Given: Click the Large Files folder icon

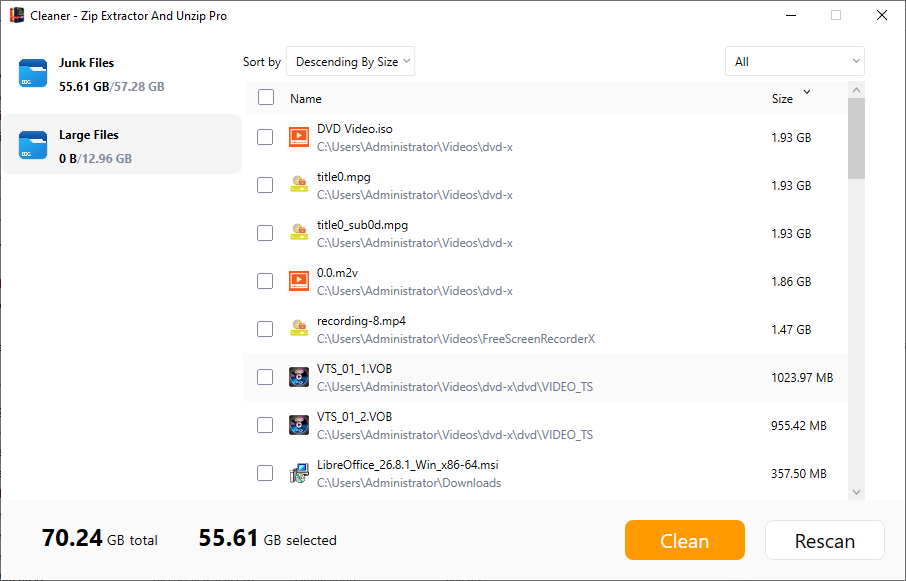Looking at the screenshot, I should pyautogui.click(x=33, y=145).
